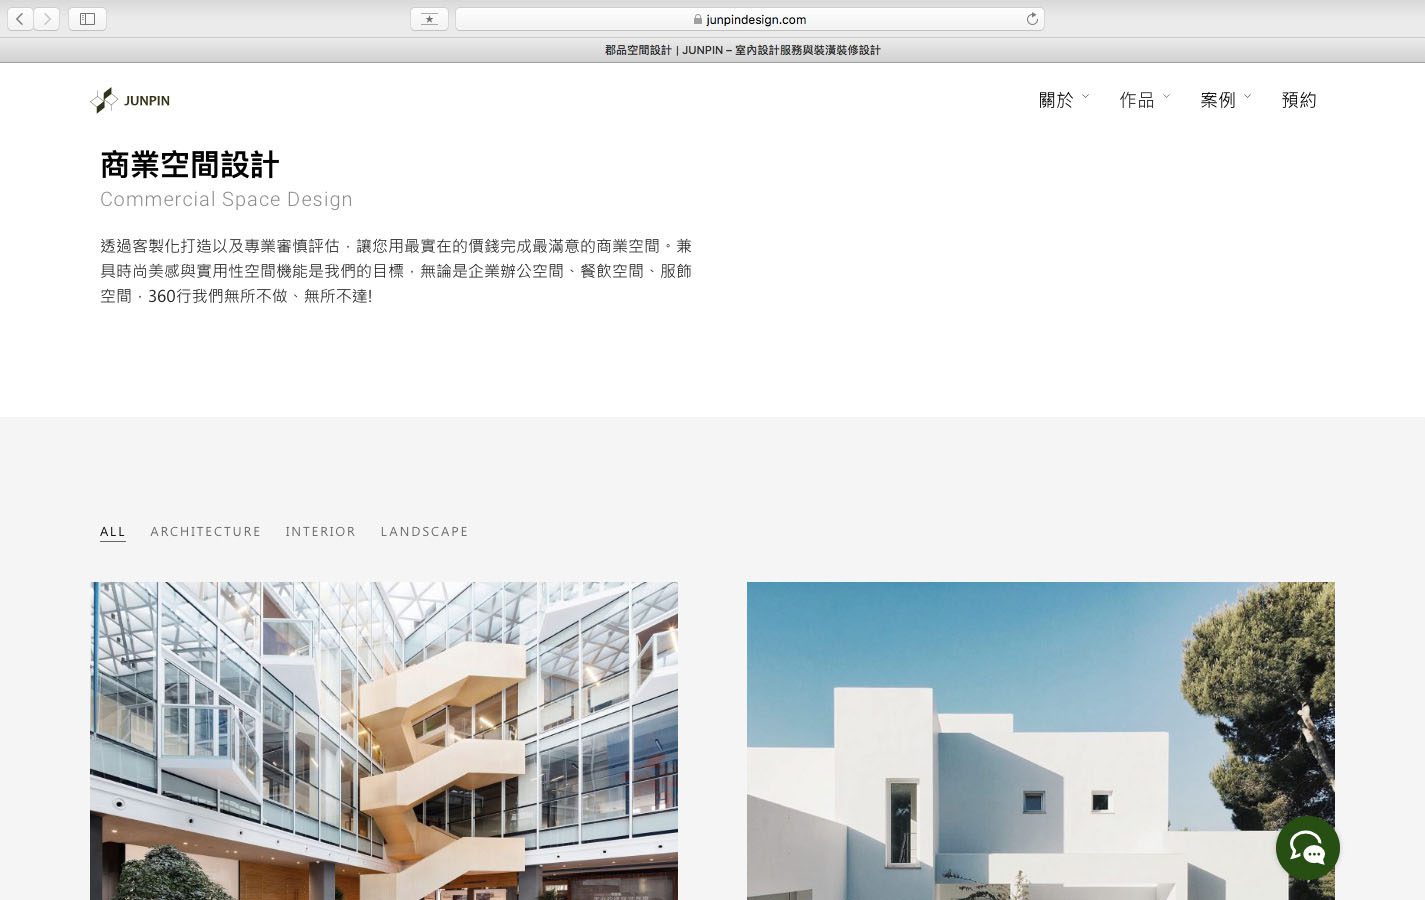Click the JUNPIN logo icon

click(x=103, y=100)
